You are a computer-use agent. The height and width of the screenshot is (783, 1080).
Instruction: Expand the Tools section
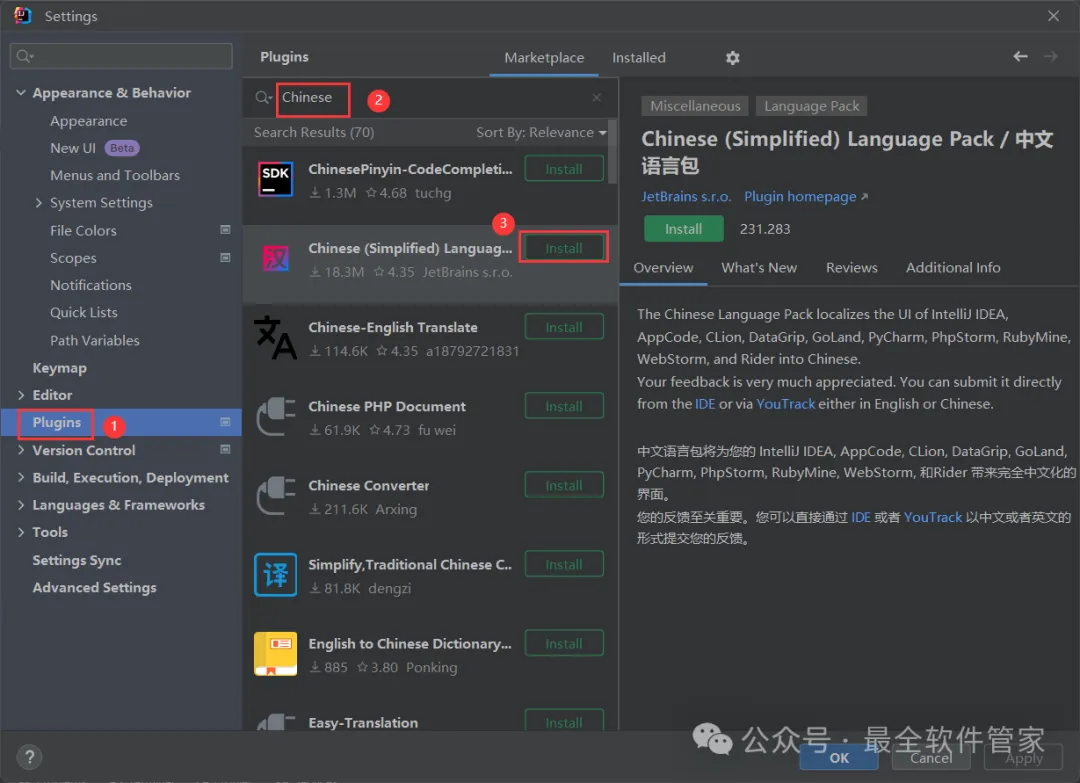point(21,532)
